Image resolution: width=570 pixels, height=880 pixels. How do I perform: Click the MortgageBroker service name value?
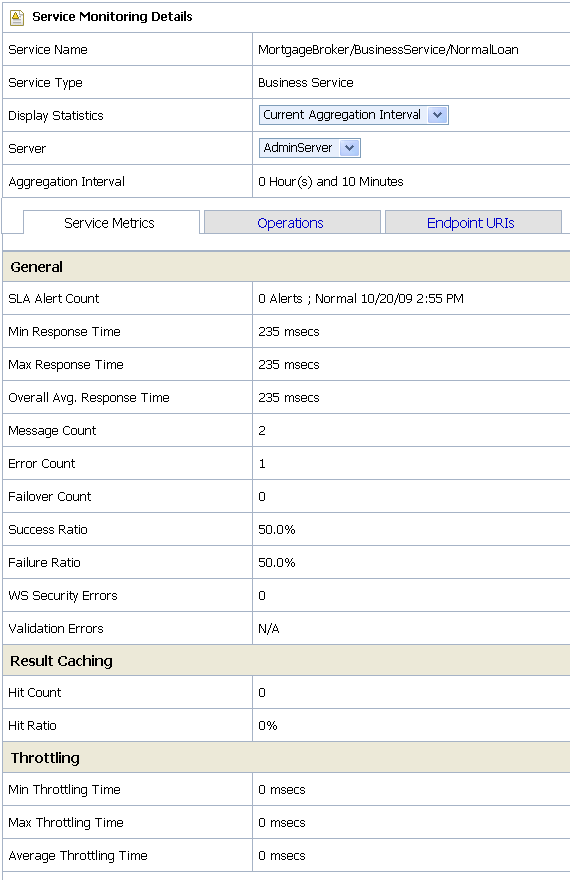pos(388,50)
